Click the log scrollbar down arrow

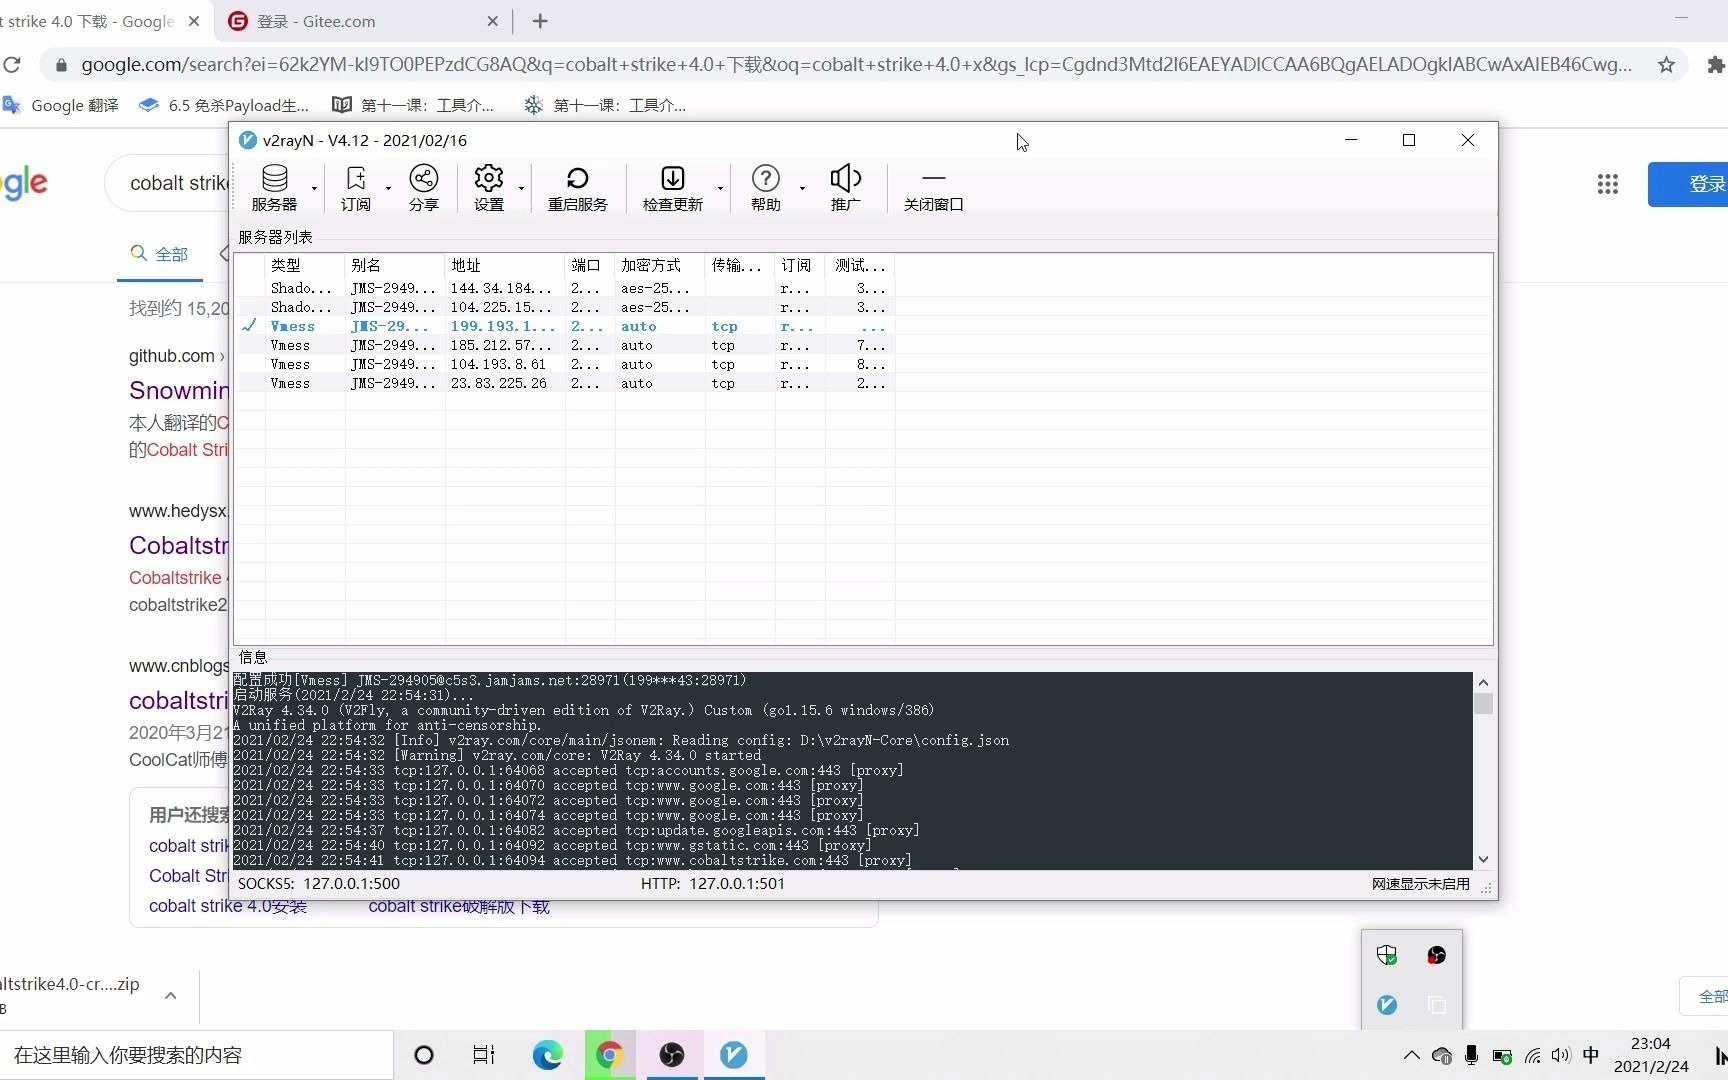[x=1483, y=859]
